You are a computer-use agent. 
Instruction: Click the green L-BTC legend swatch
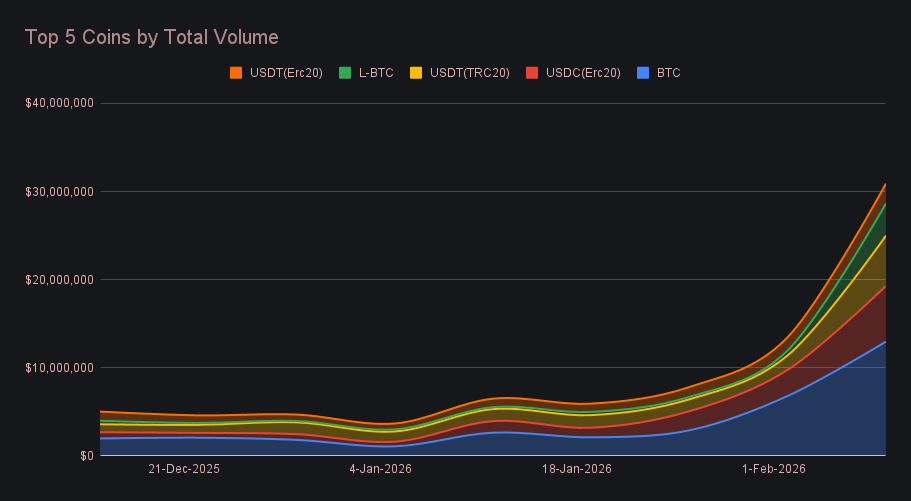[345, 73]
